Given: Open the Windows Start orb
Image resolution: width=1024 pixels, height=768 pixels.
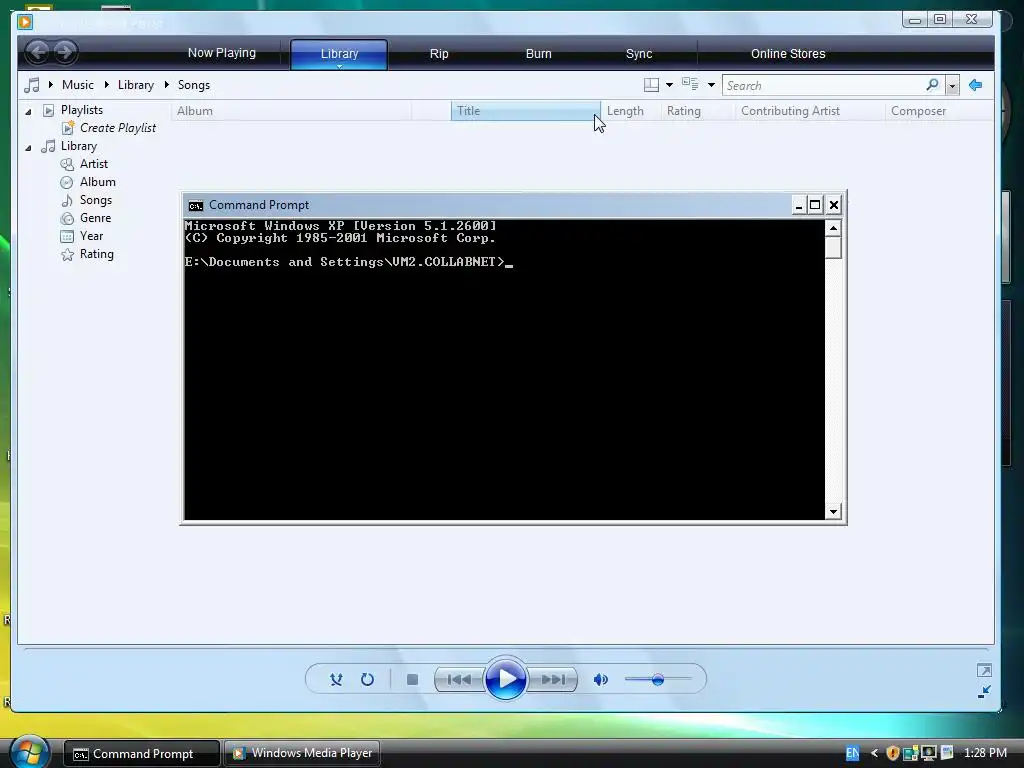Looking at the screenshot, I should 29,752.
